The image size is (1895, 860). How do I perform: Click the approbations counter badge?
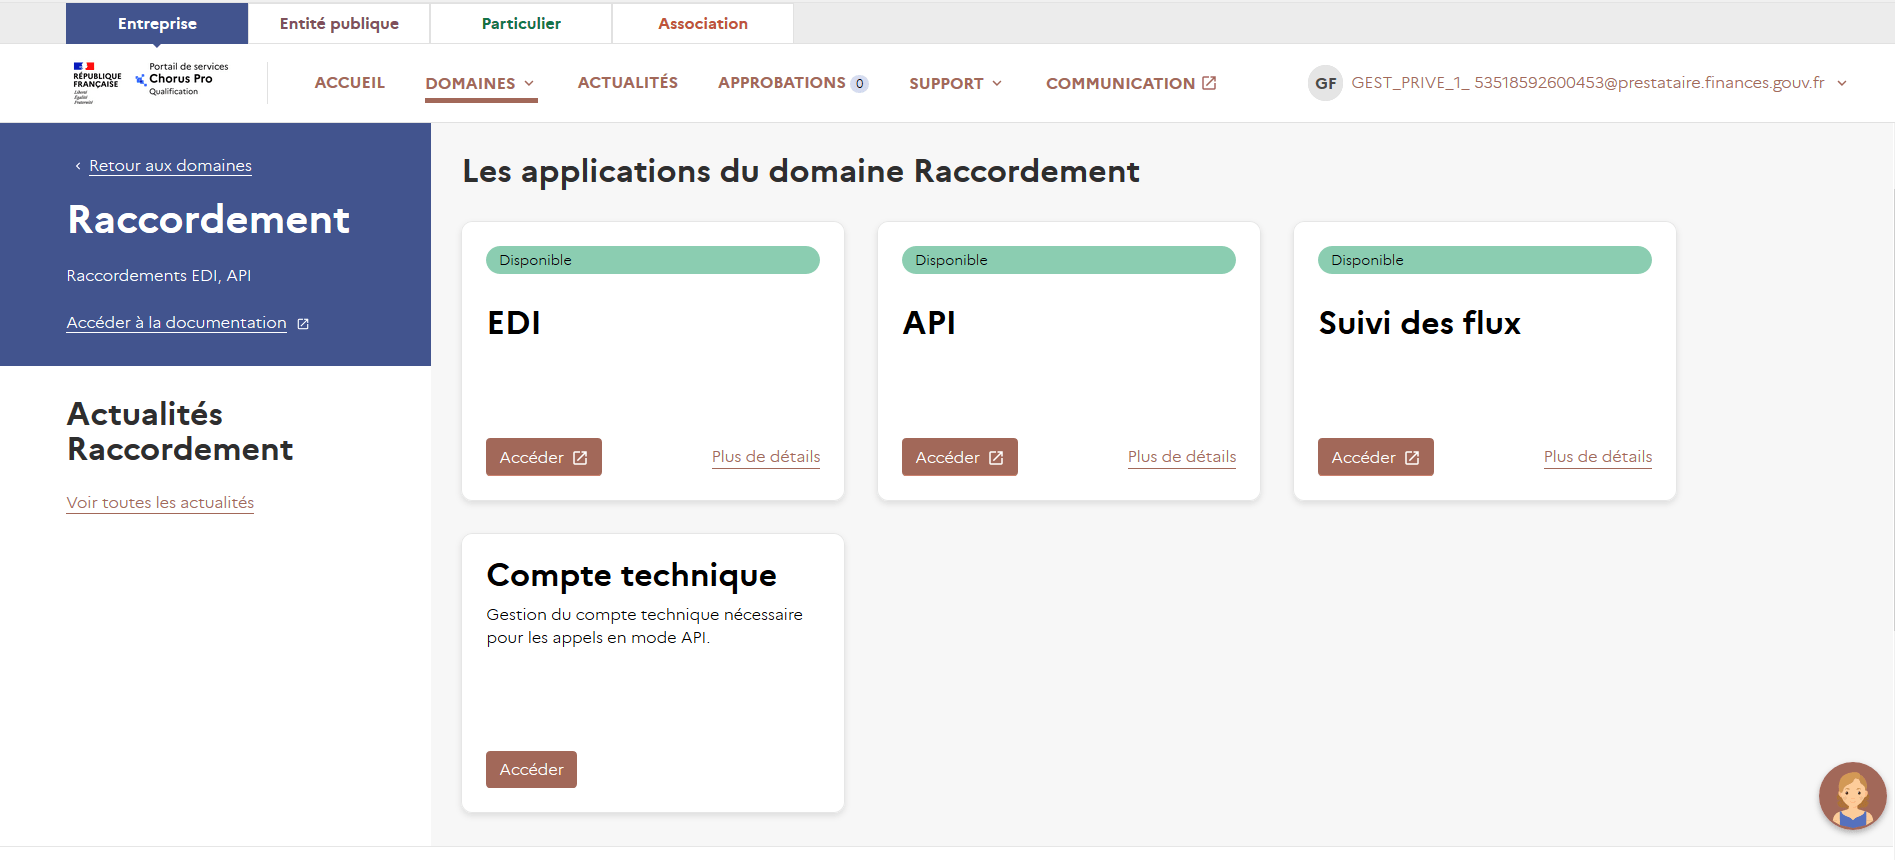click(859, 84)
